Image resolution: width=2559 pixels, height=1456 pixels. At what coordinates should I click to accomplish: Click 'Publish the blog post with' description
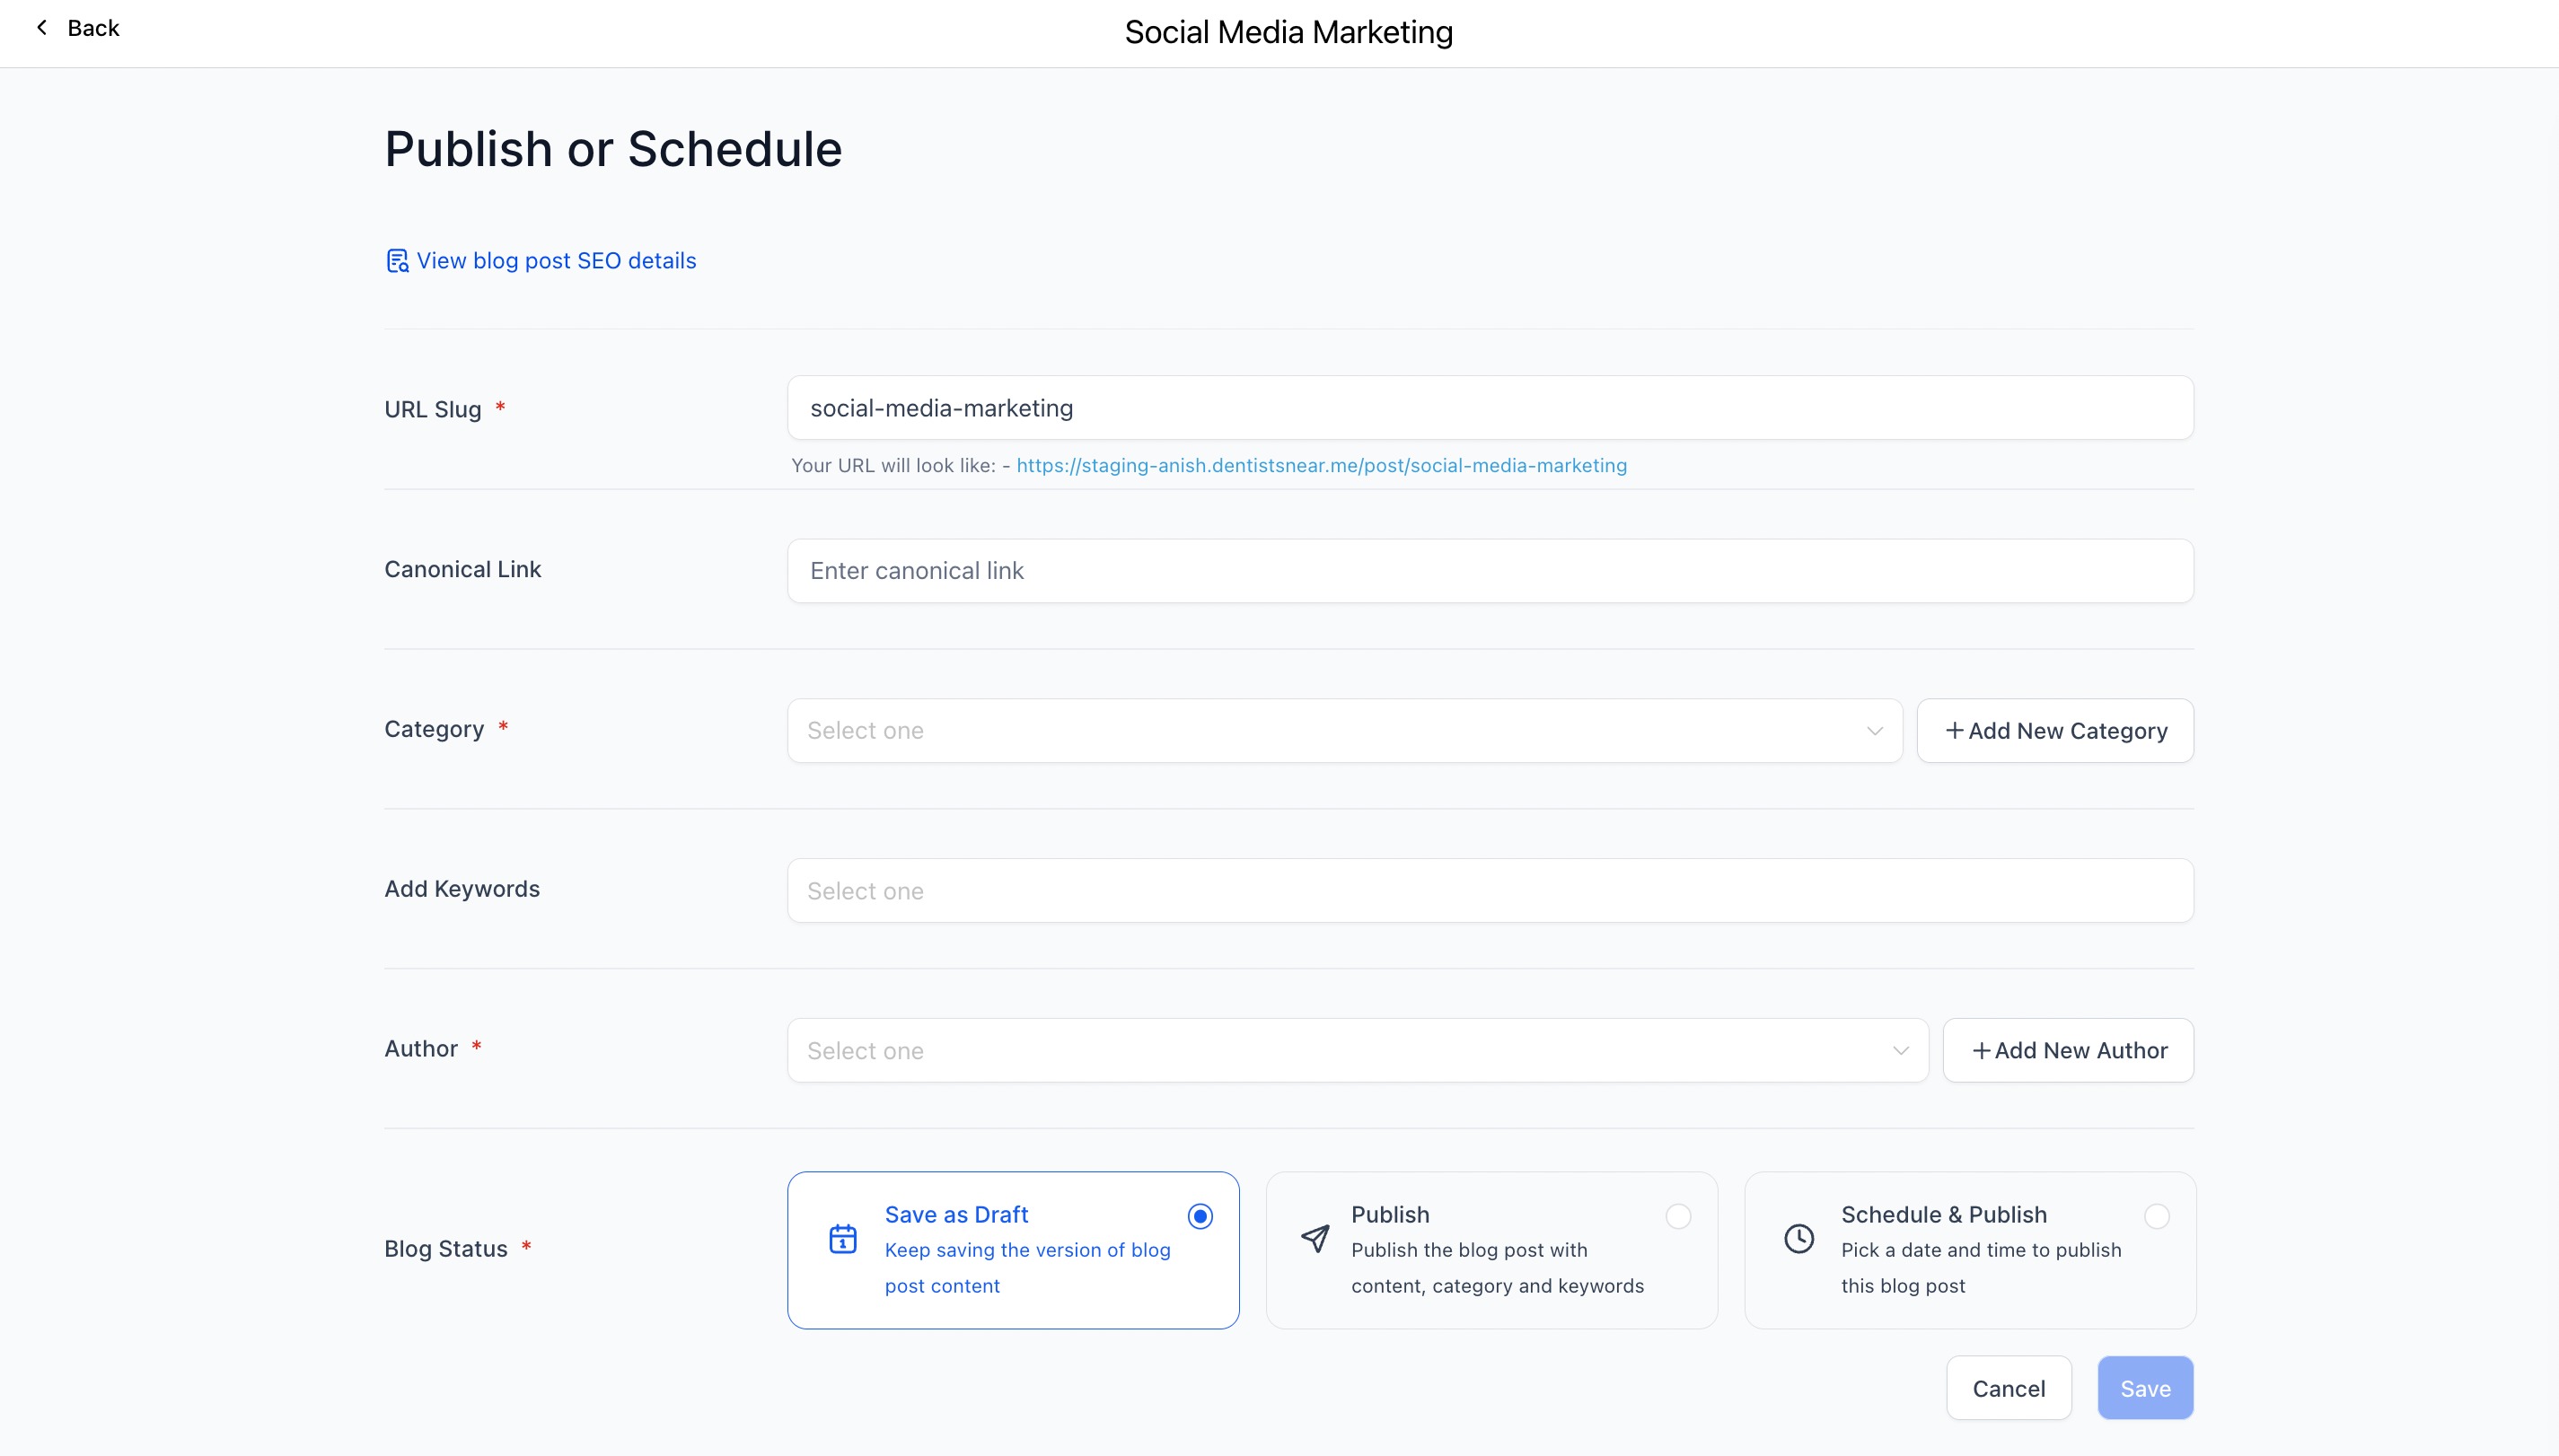[1469, 1250]
